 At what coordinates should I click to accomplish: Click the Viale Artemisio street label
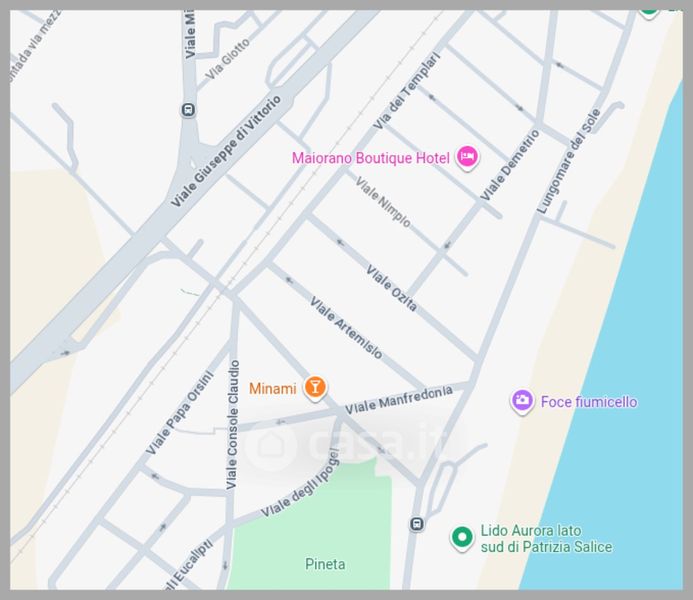346,327
